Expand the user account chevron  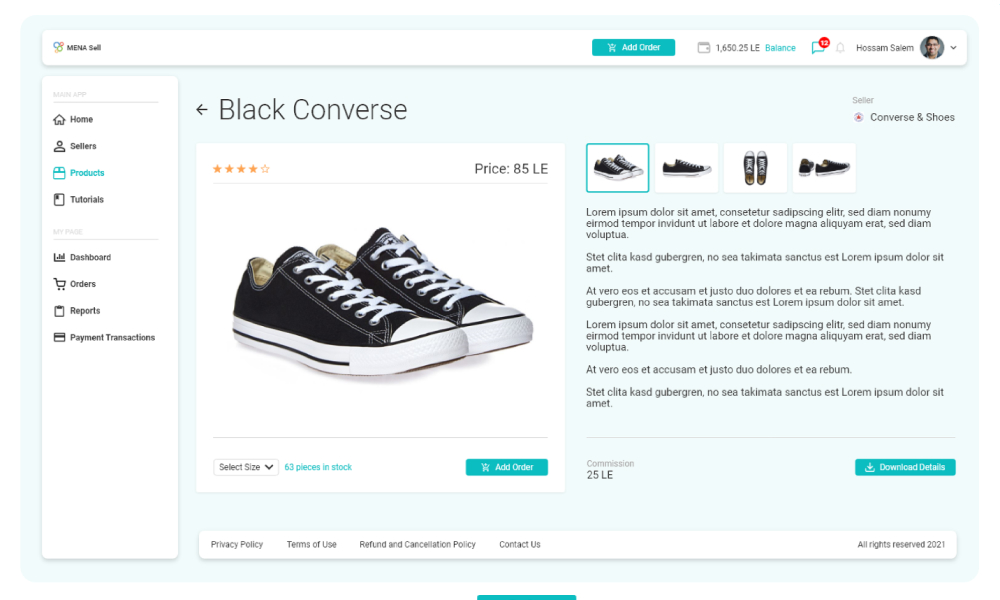pos(954,48)
